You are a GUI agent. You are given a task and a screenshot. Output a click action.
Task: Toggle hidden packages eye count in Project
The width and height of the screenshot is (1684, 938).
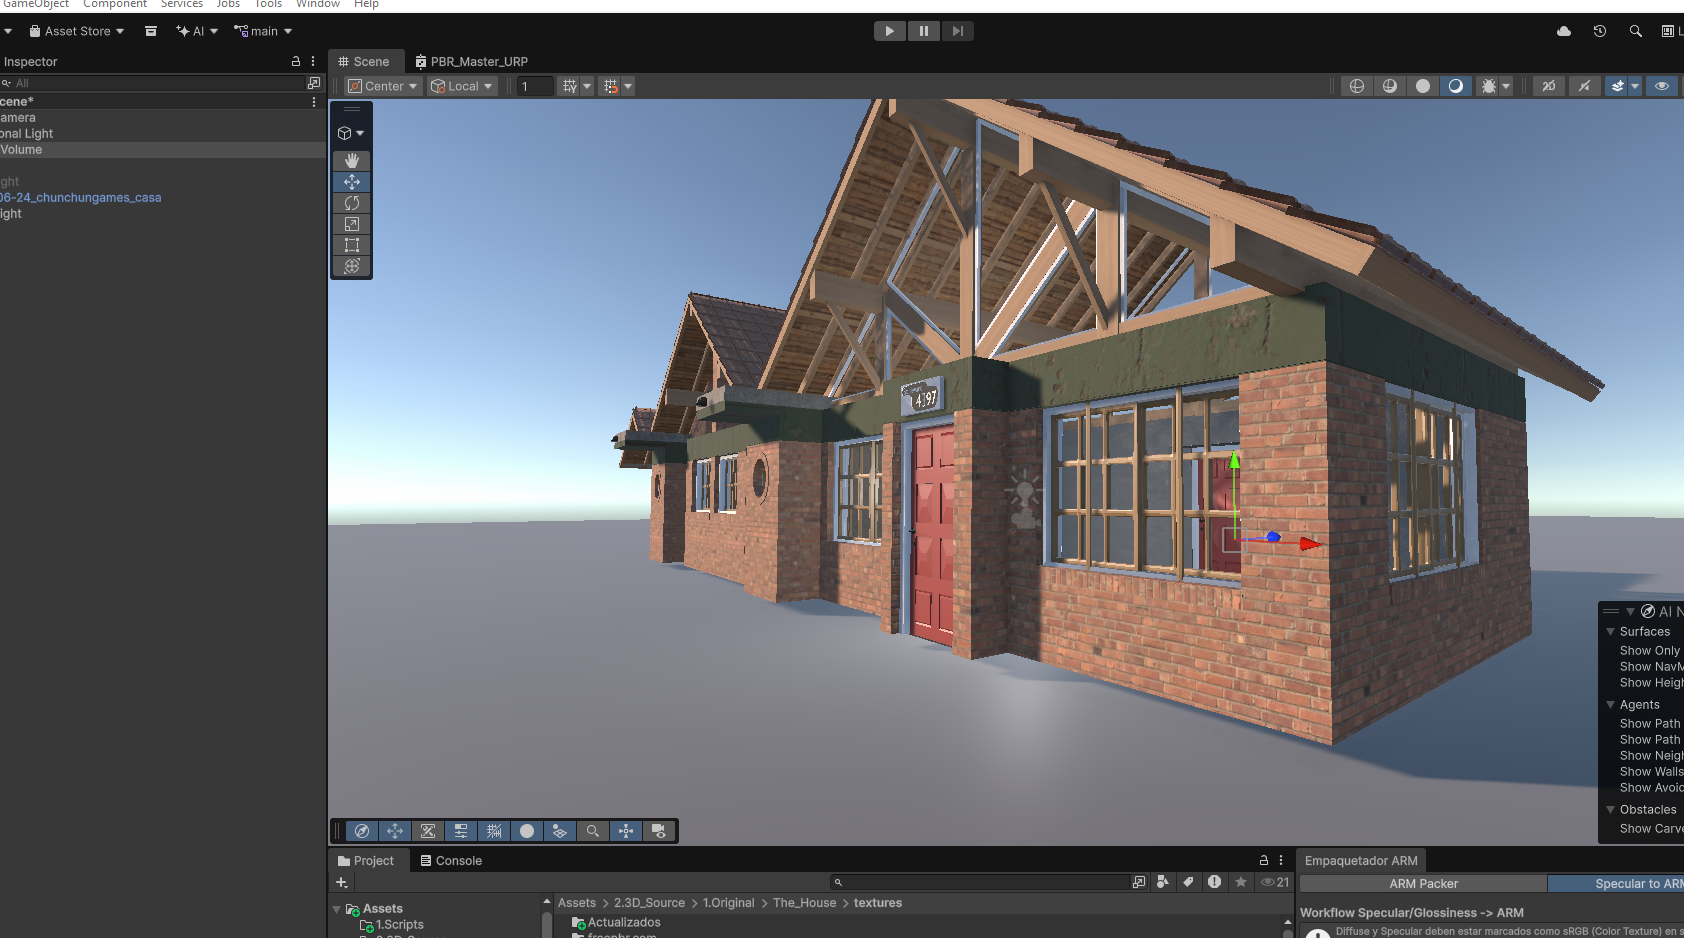(1275, 882)
